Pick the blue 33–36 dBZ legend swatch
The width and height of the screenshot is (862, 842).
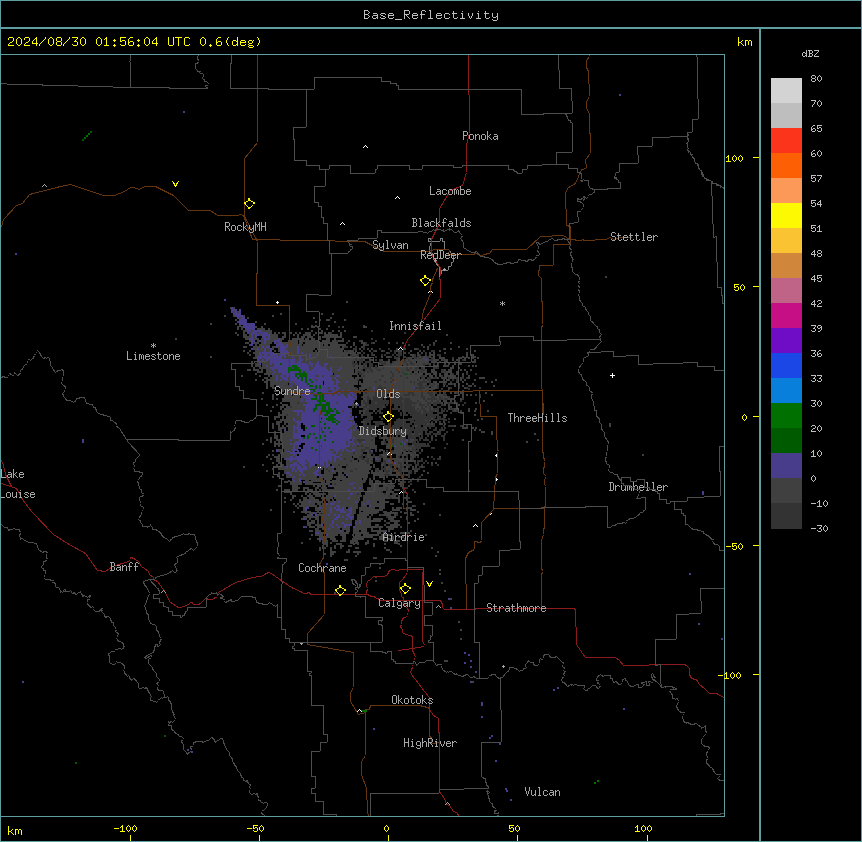point(786,365)
